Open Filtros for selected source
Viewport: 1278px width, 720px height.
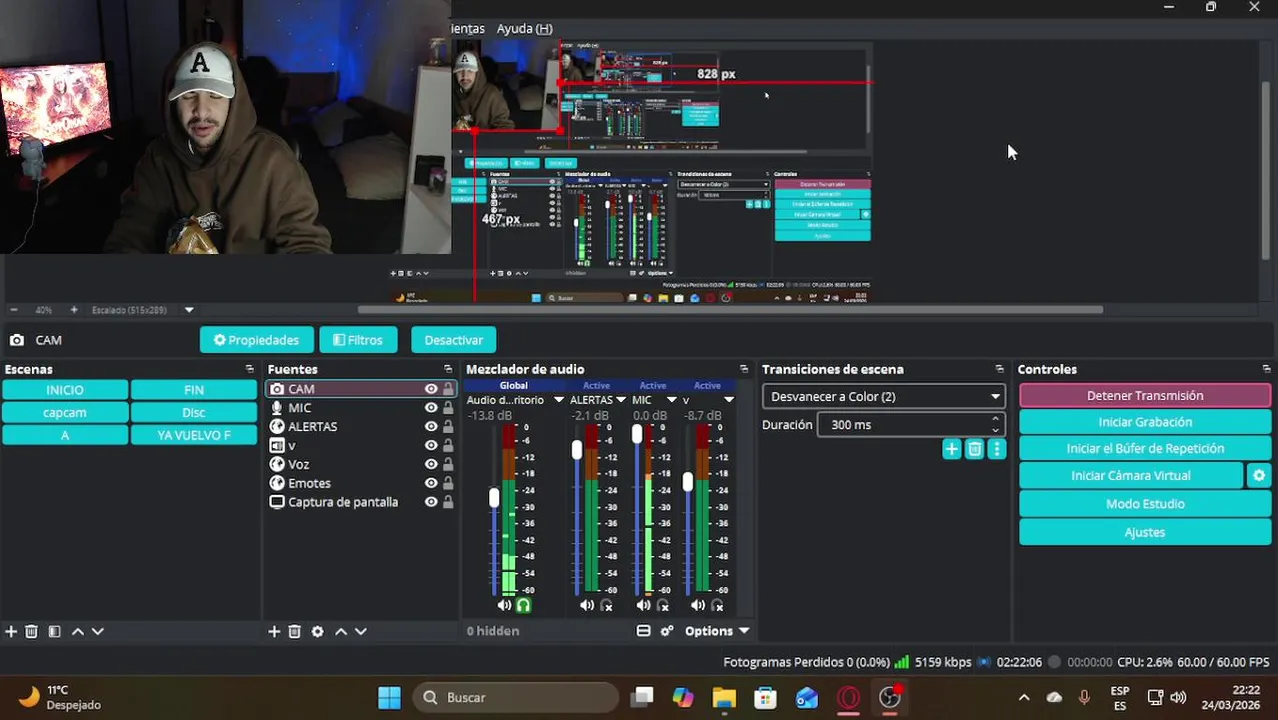point(357,340)
